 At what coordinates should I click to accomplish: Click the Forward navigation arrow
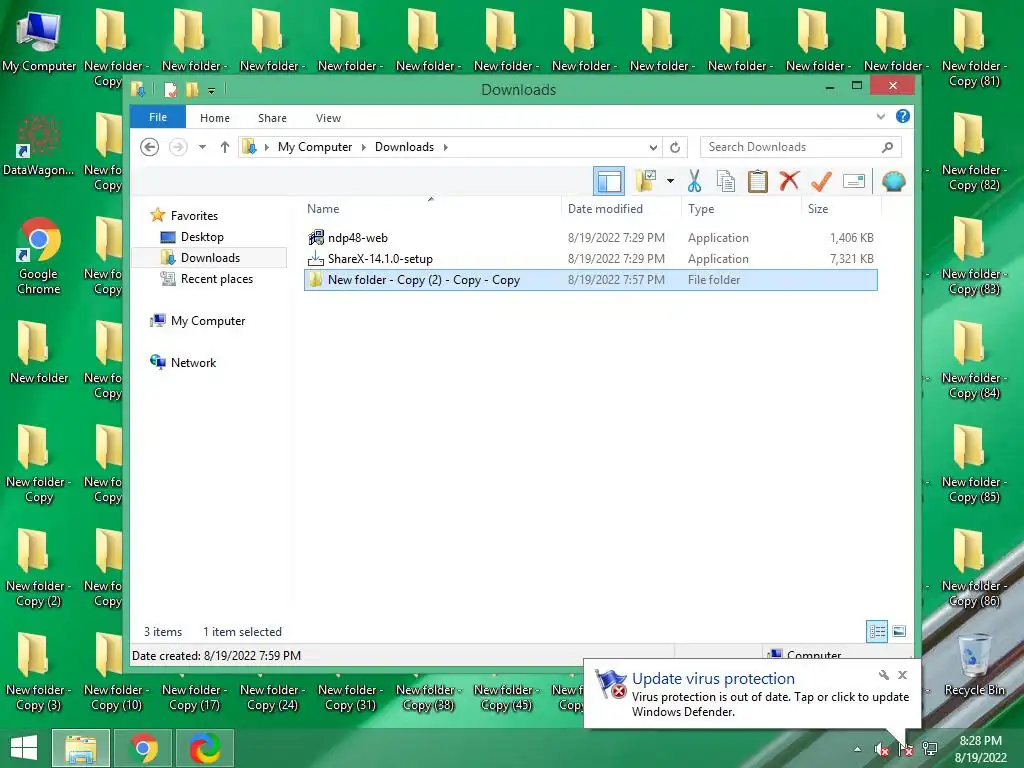click(178, 147)
